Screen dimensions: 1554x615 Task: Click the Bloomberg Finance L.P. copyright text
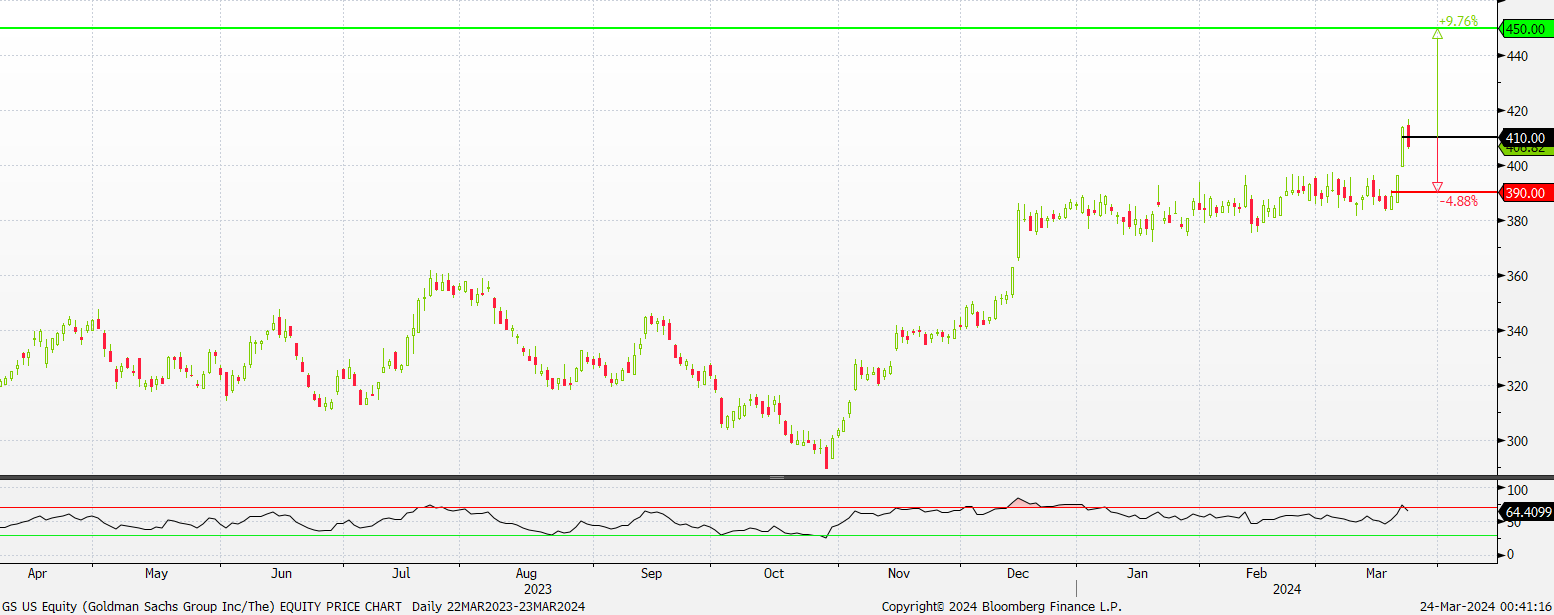click(x=1001, y=606)
